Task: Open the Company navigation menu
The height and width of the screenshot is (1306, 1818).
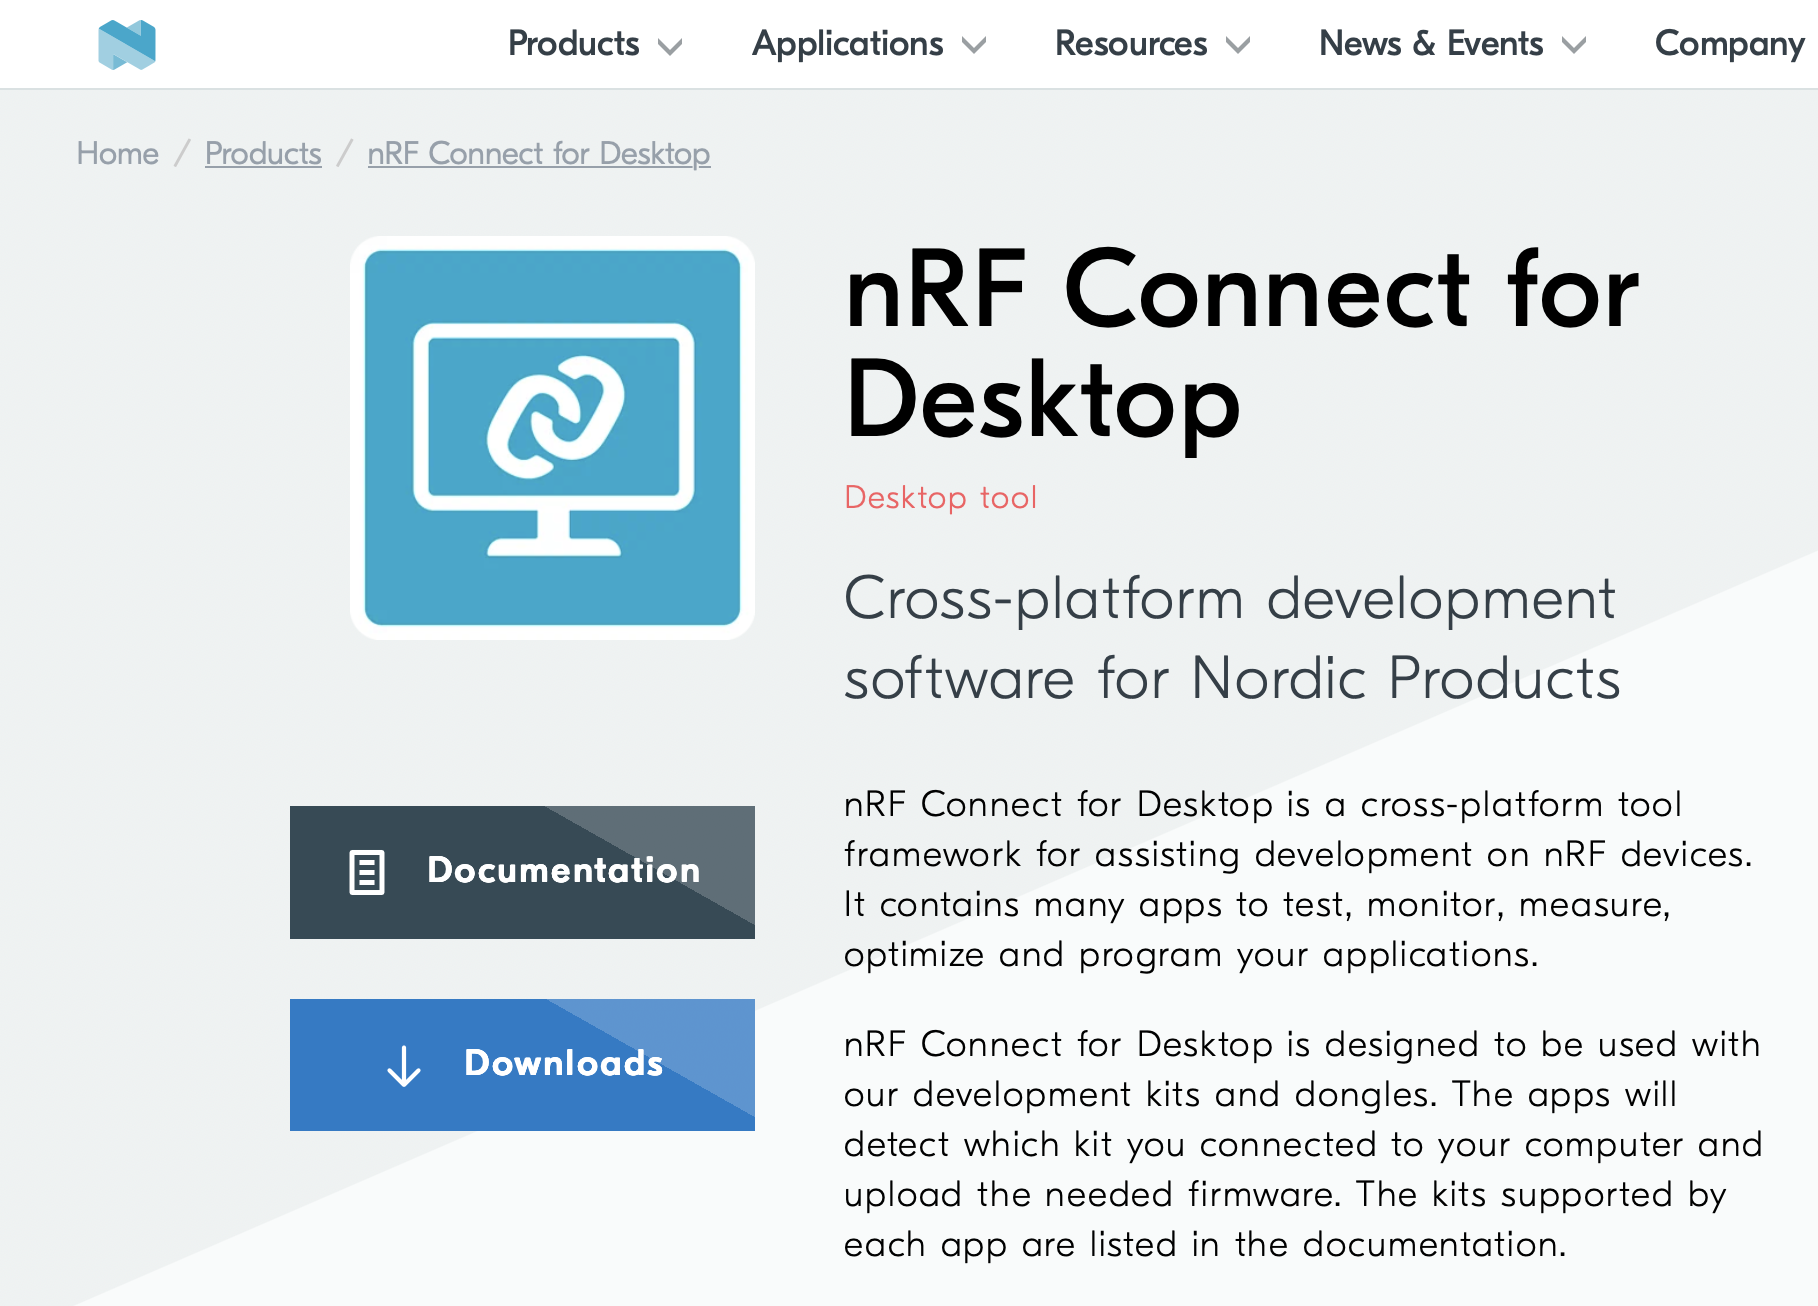Action: pyautogui.click(x=1730, y=44)
